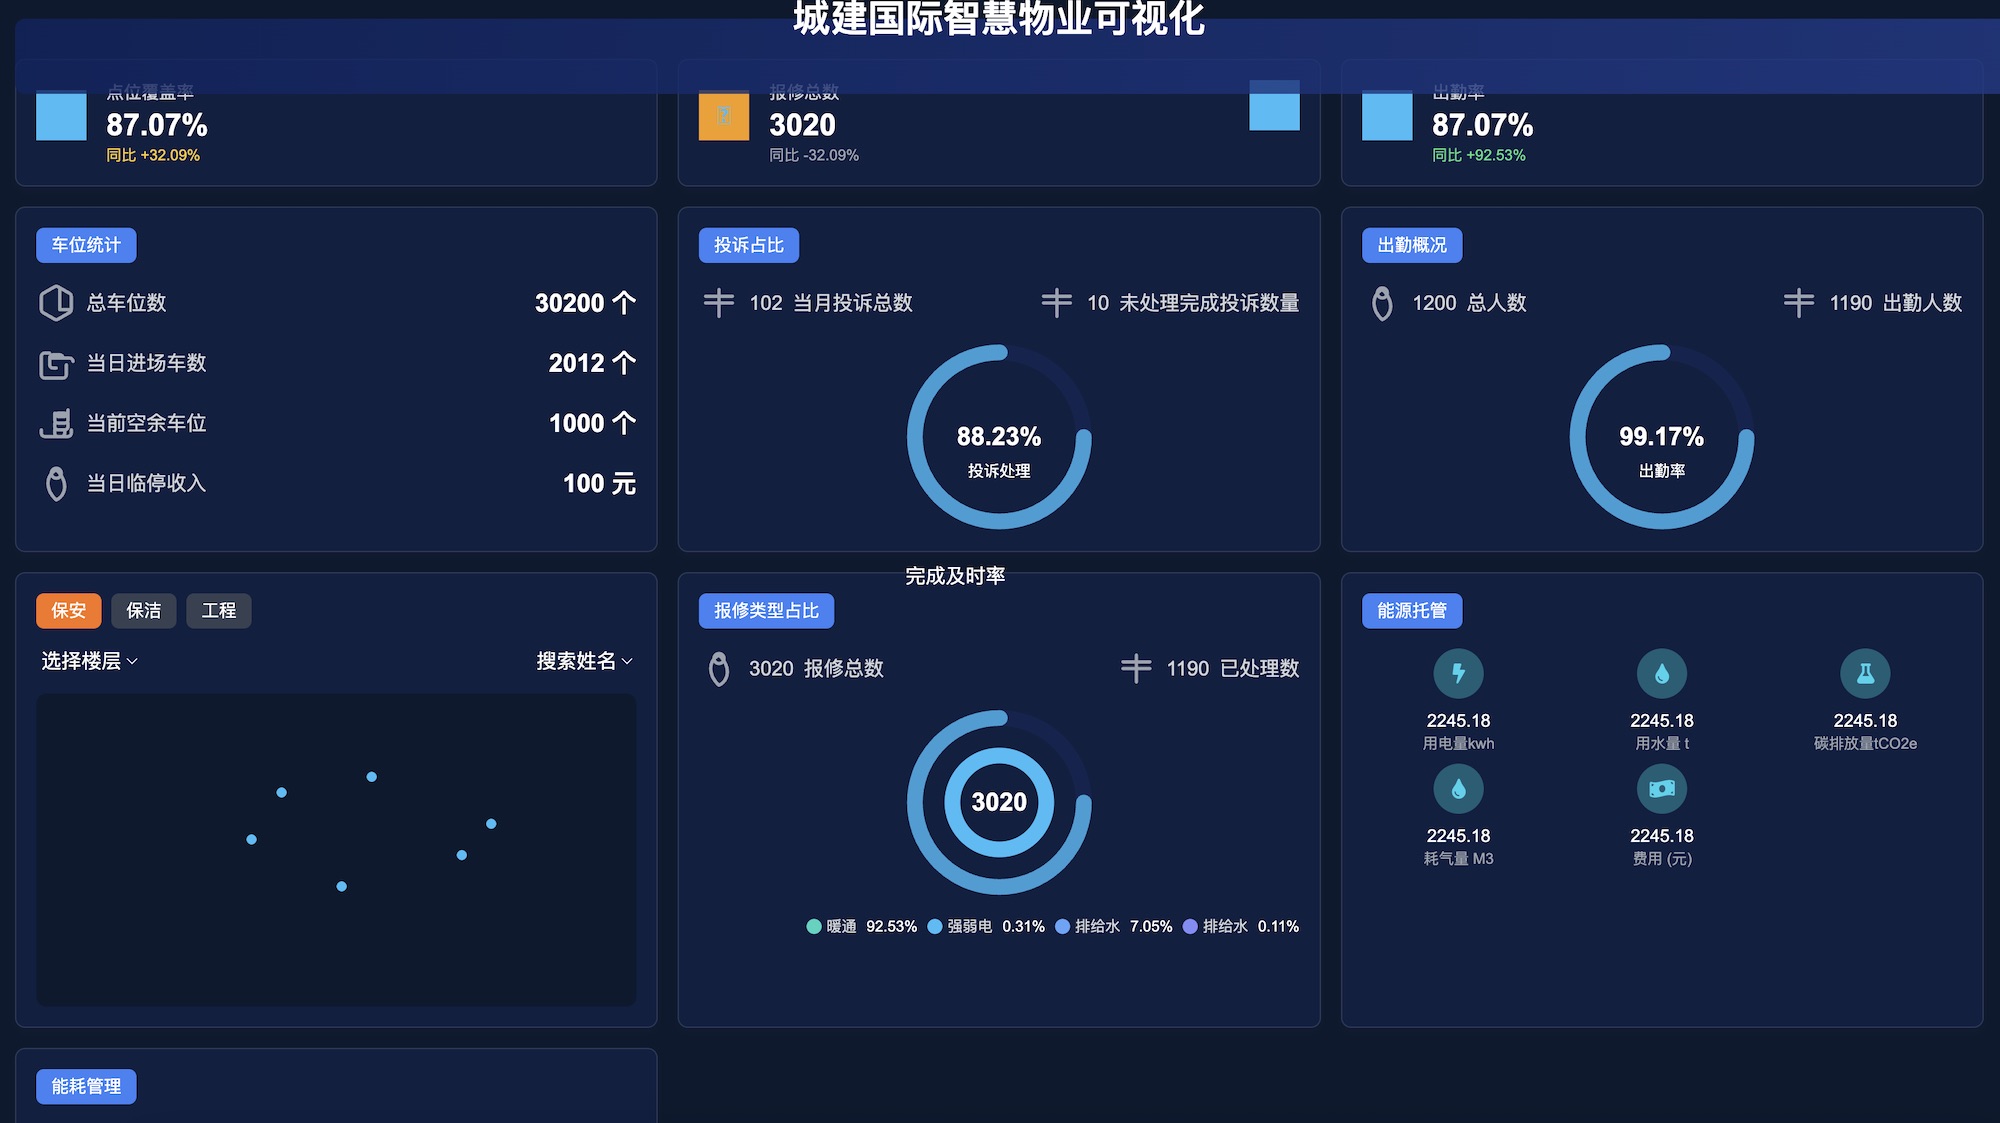The height and width of the screenshot is (1123, 2000).
Task: Click the topmost dot on the map
Action: pos(371,777)
